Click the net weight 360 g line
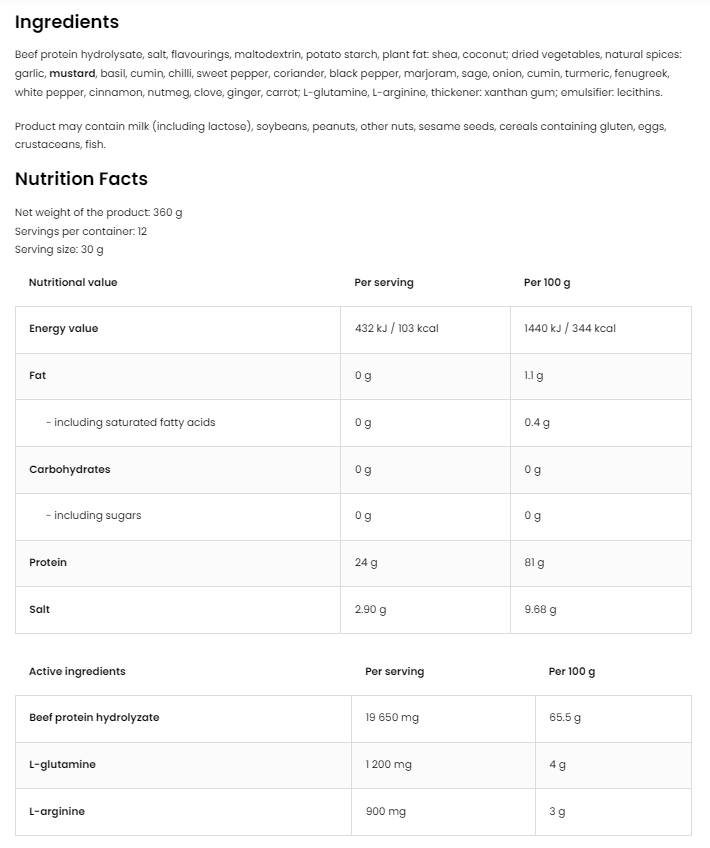 pos(99,212)
